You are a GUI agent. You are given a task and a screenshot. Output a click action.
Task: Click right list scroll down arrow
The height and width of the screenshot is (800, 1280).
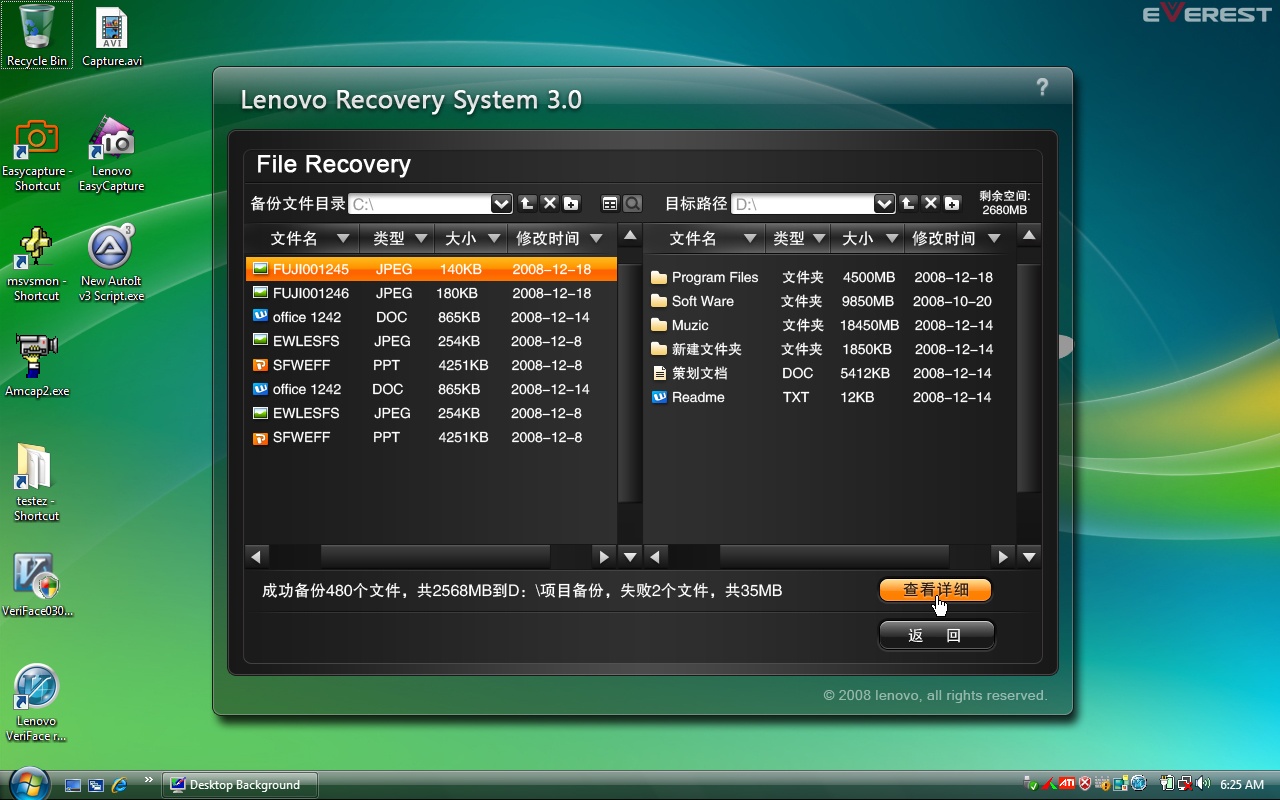[1029, 556]
